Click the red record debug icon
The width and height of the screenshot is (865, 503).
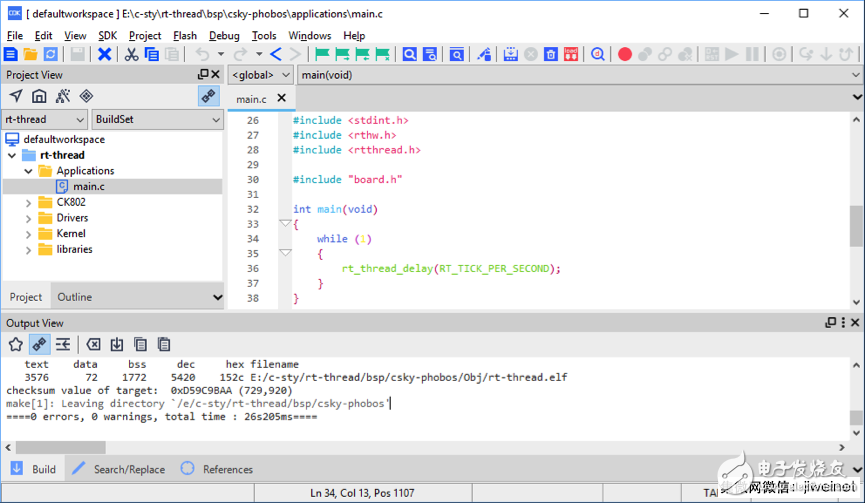[625, 54]
